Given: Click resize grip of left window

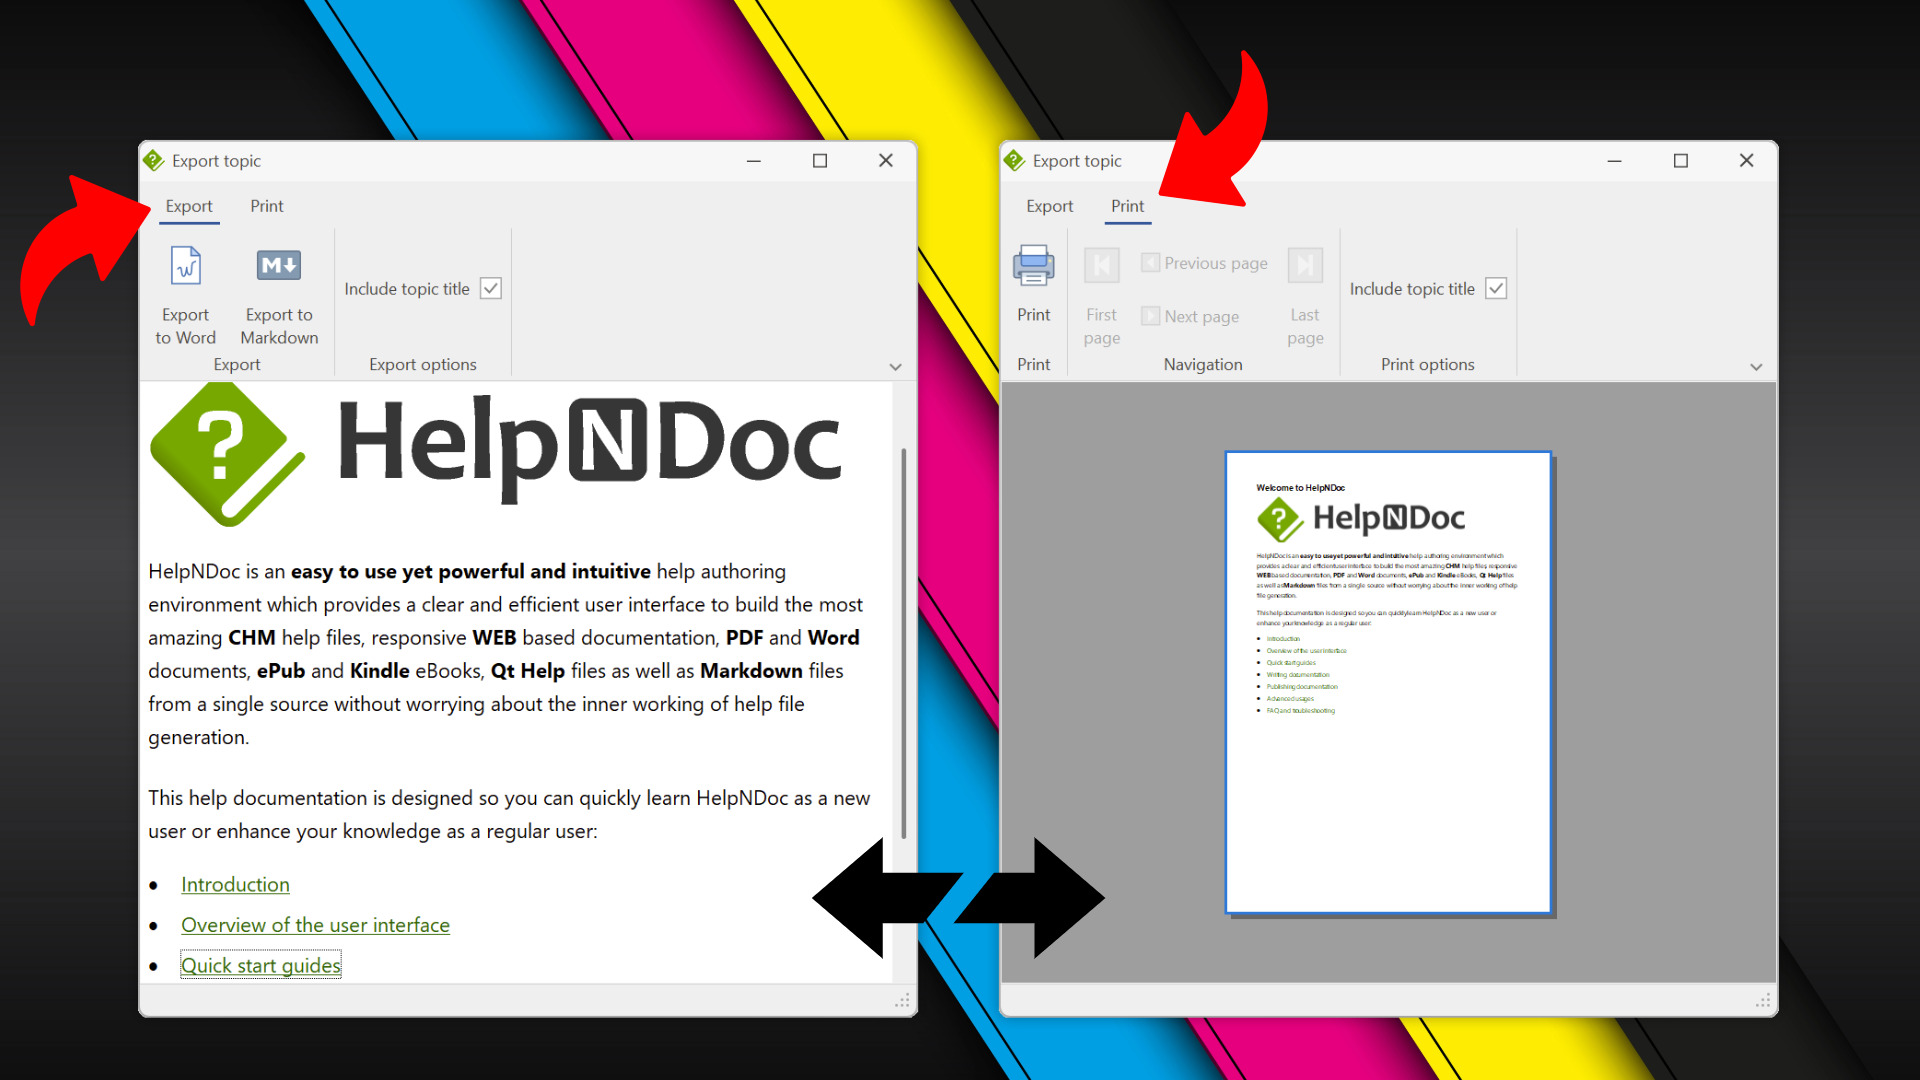Looking at the screenshot, I should 902,1001.
